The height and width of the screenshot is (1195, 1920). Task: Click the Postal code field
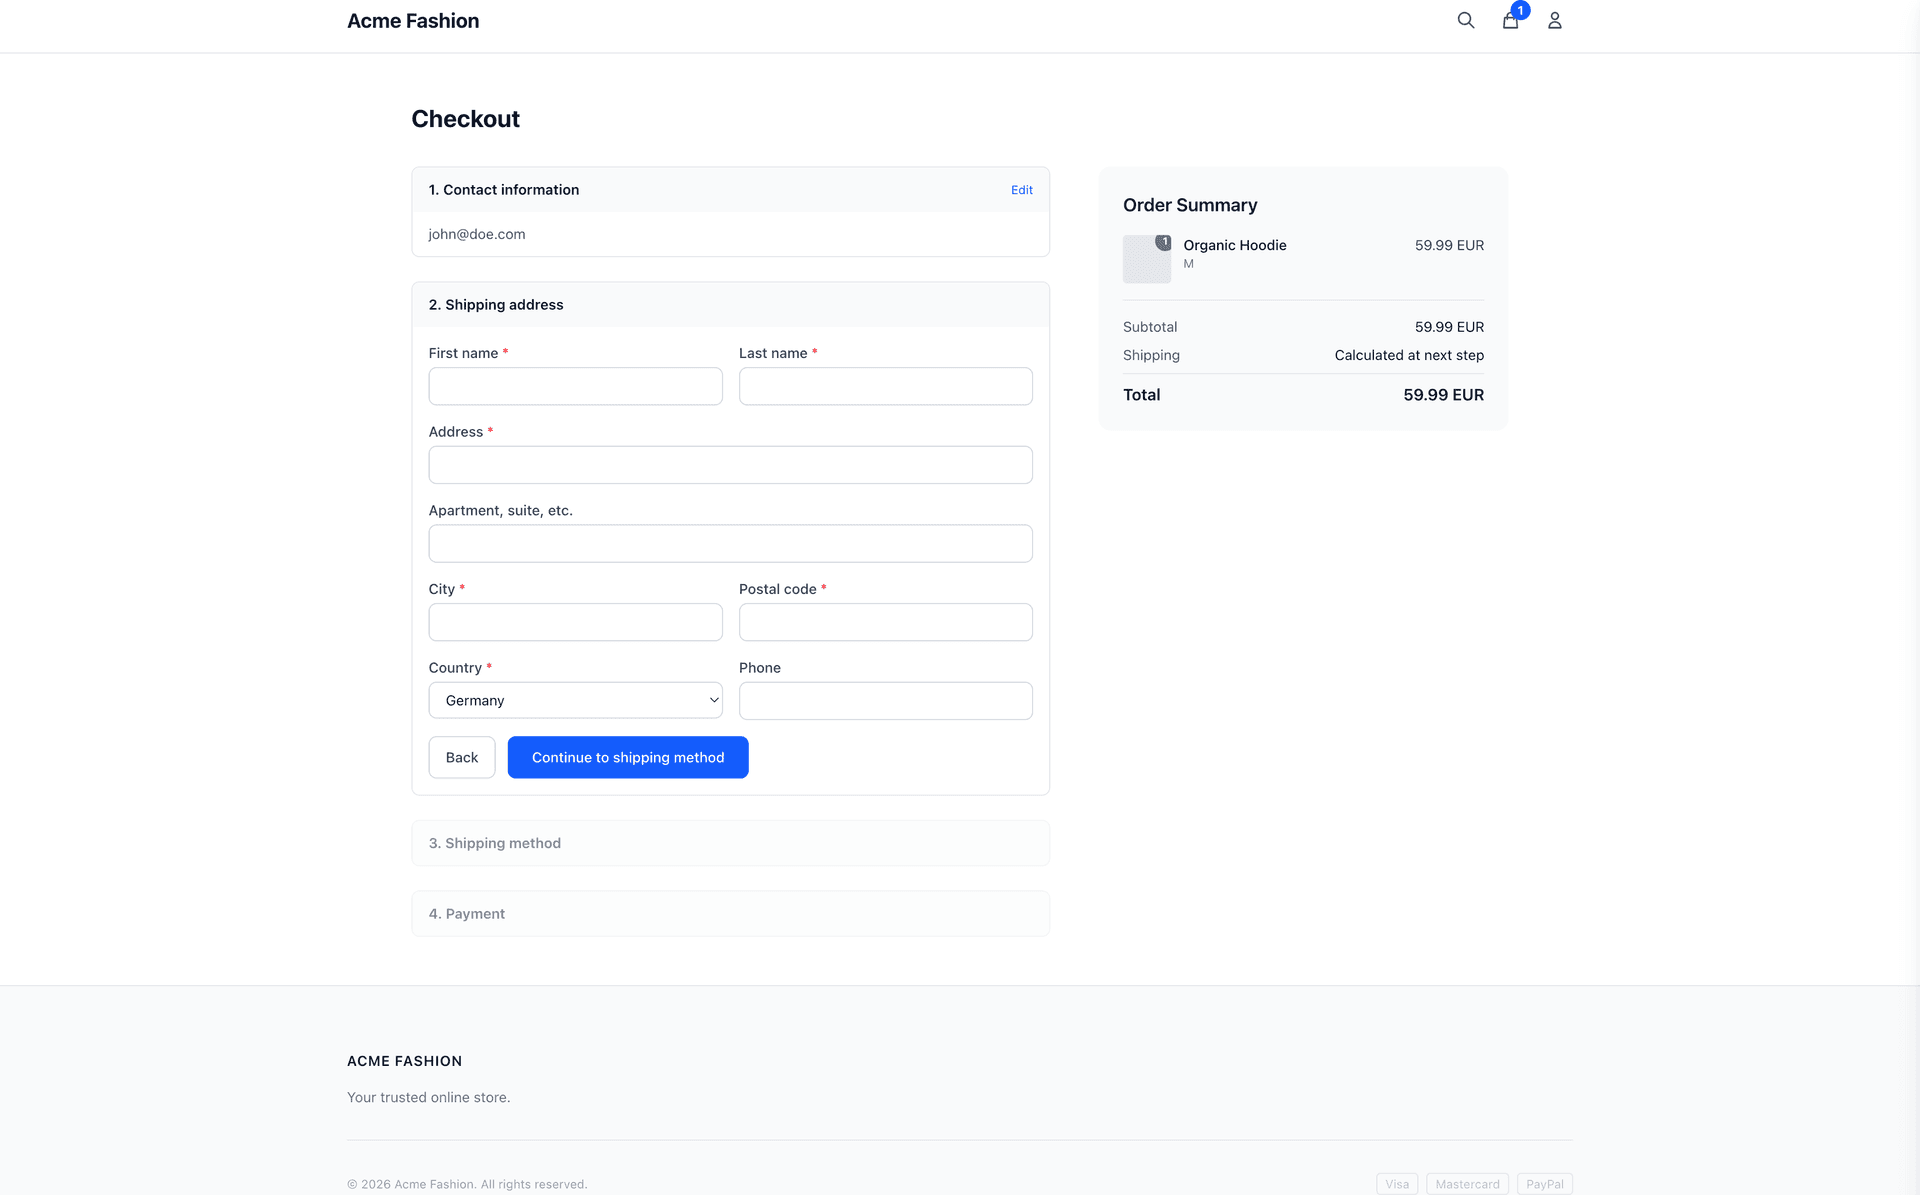tap(885, 622)
